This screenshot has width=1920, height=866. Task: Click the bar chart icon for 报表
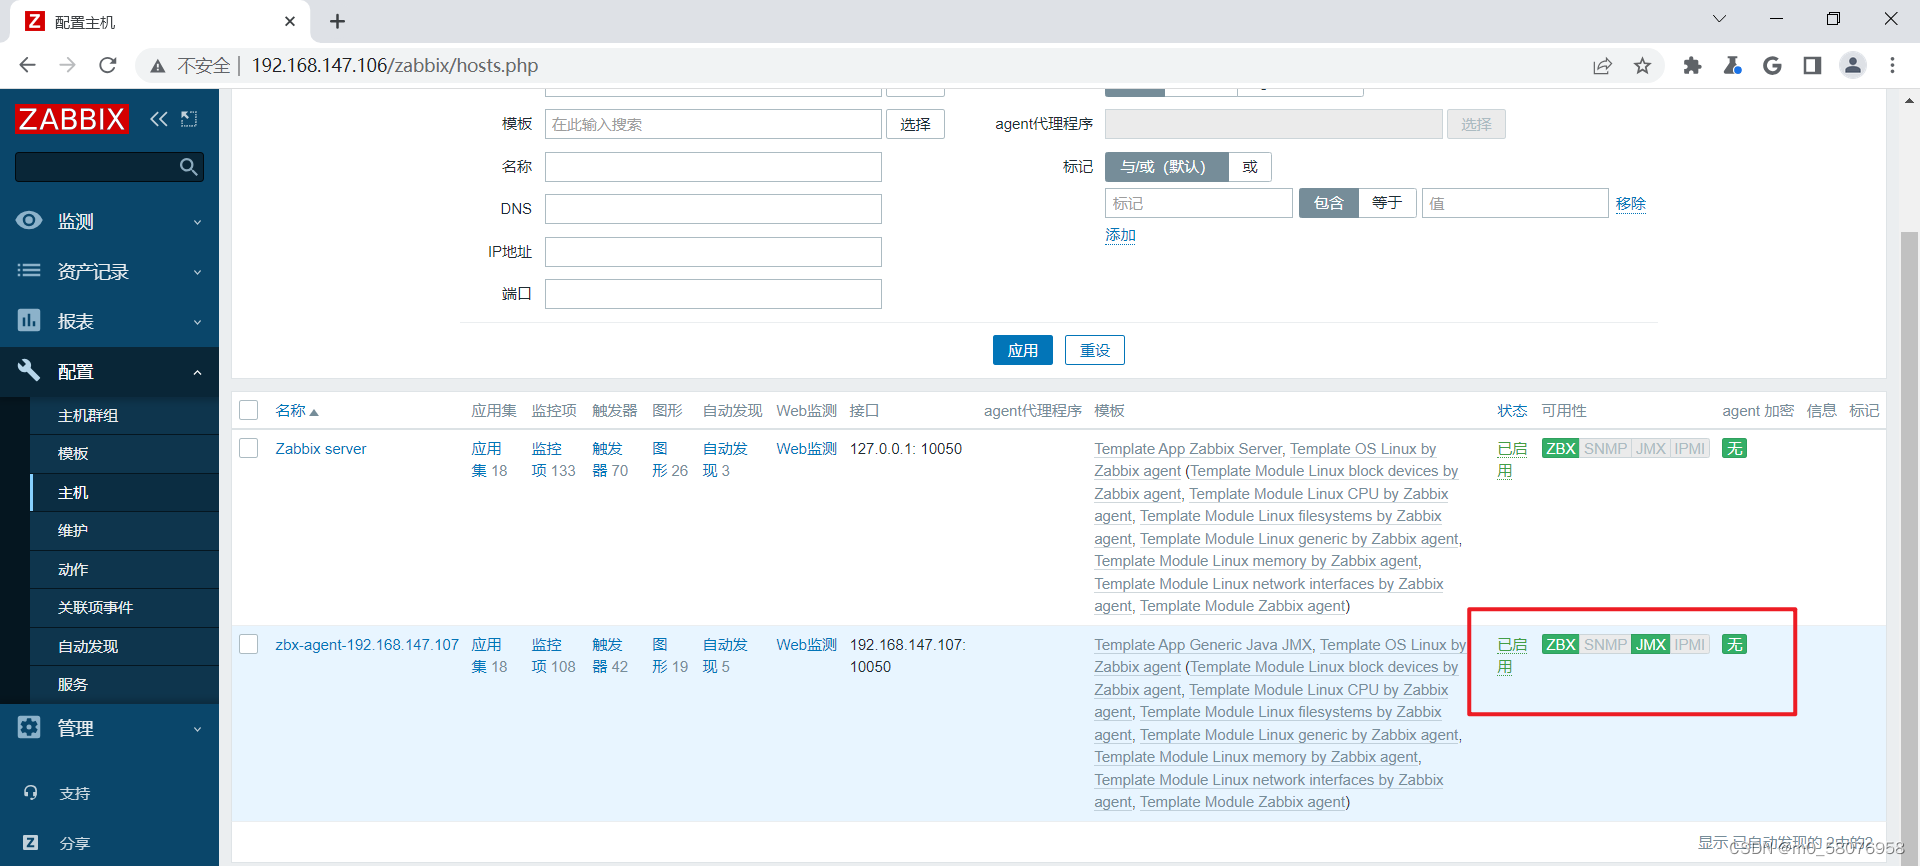tap(29, 320)
